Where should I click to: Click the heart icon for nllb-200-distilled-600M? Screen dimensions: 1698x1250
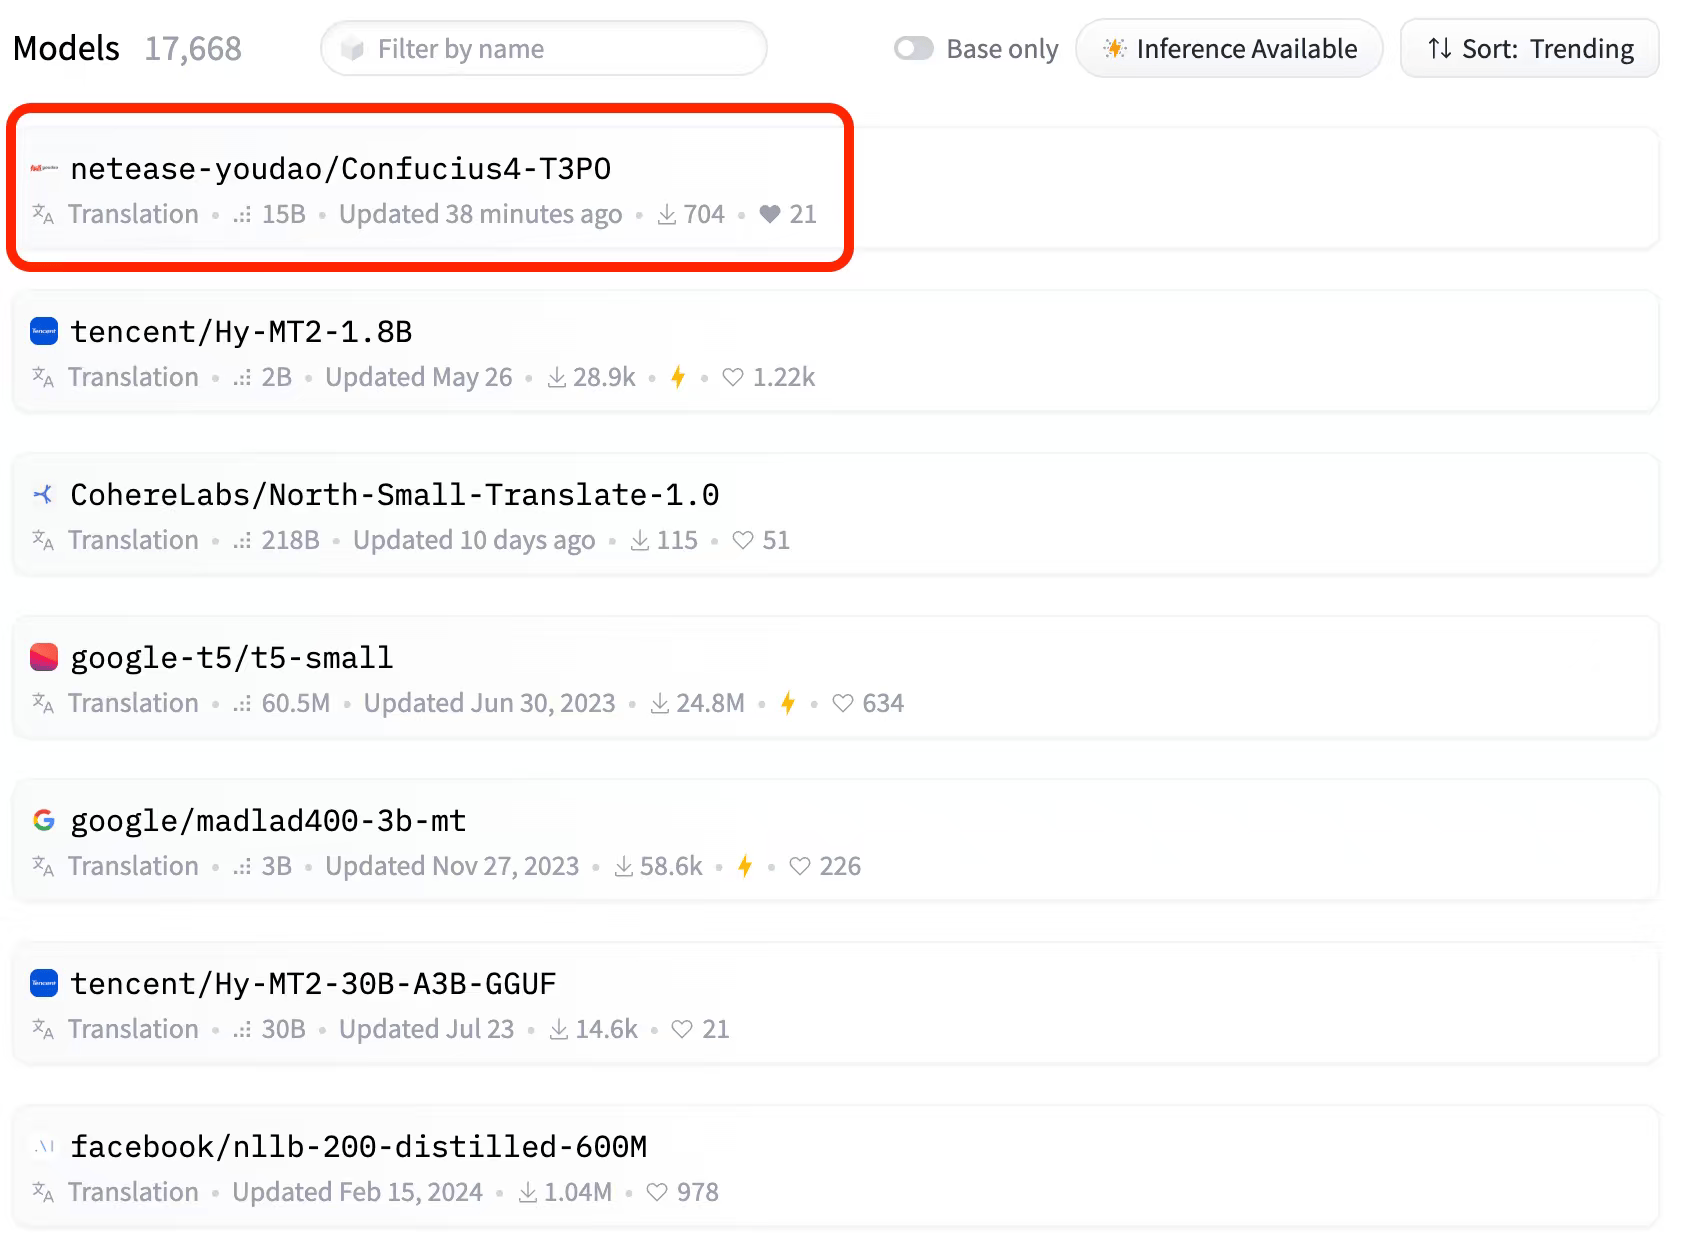(657, 1192)
